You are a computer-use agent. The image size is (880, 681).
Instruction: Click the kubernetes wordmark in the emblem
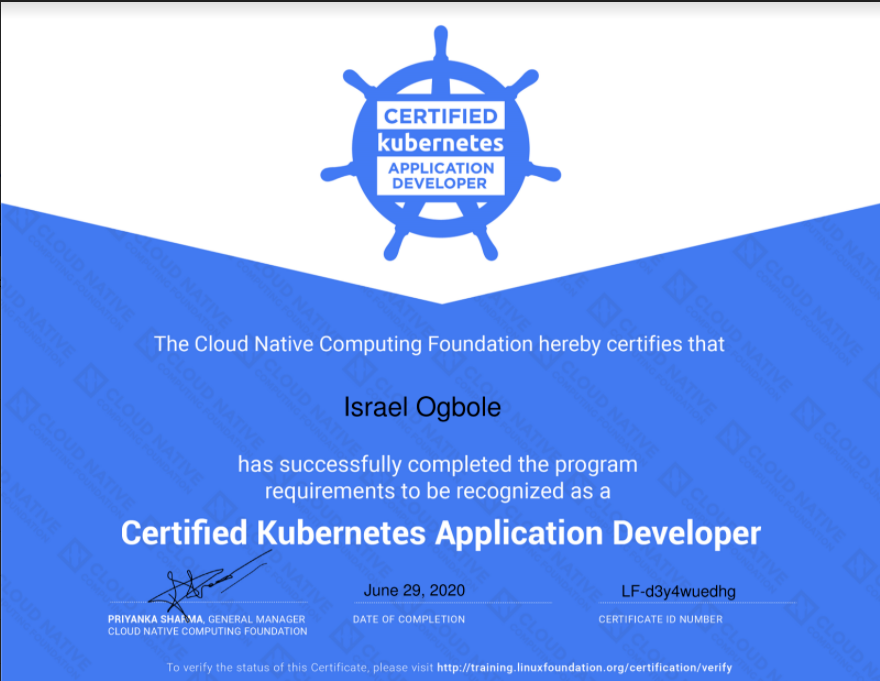coord(440,140)
